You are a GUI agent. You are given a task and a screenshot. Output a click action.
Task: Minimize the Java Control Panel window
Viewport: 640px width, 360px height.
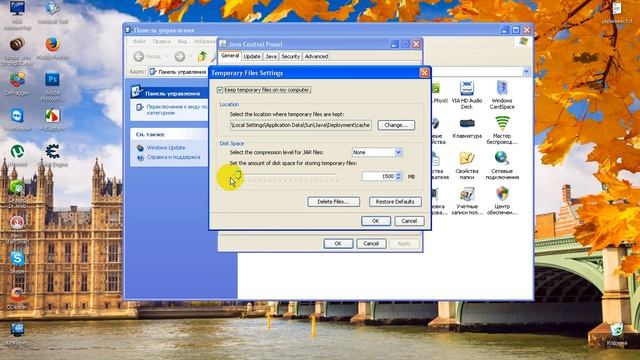(x=394, y=44)
